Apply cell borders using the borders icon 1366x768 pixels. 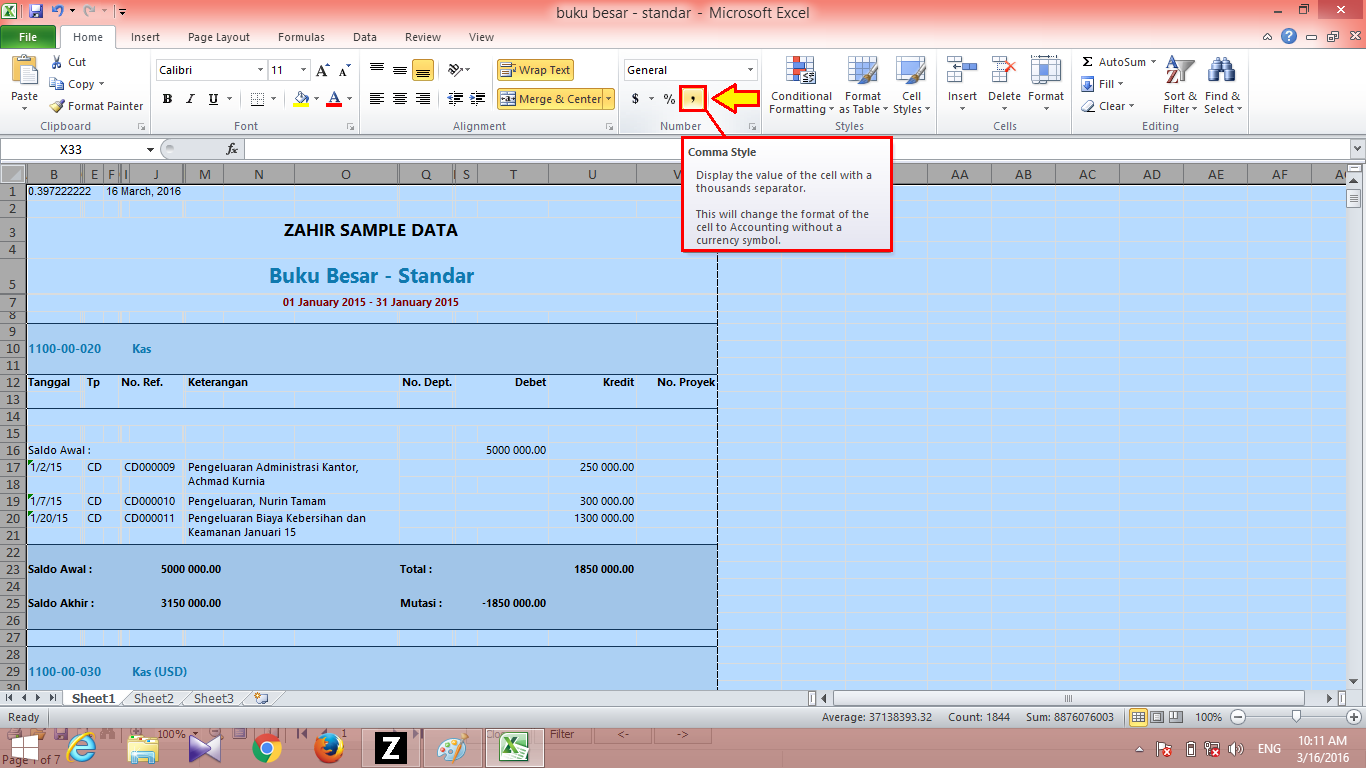(257, 99)
